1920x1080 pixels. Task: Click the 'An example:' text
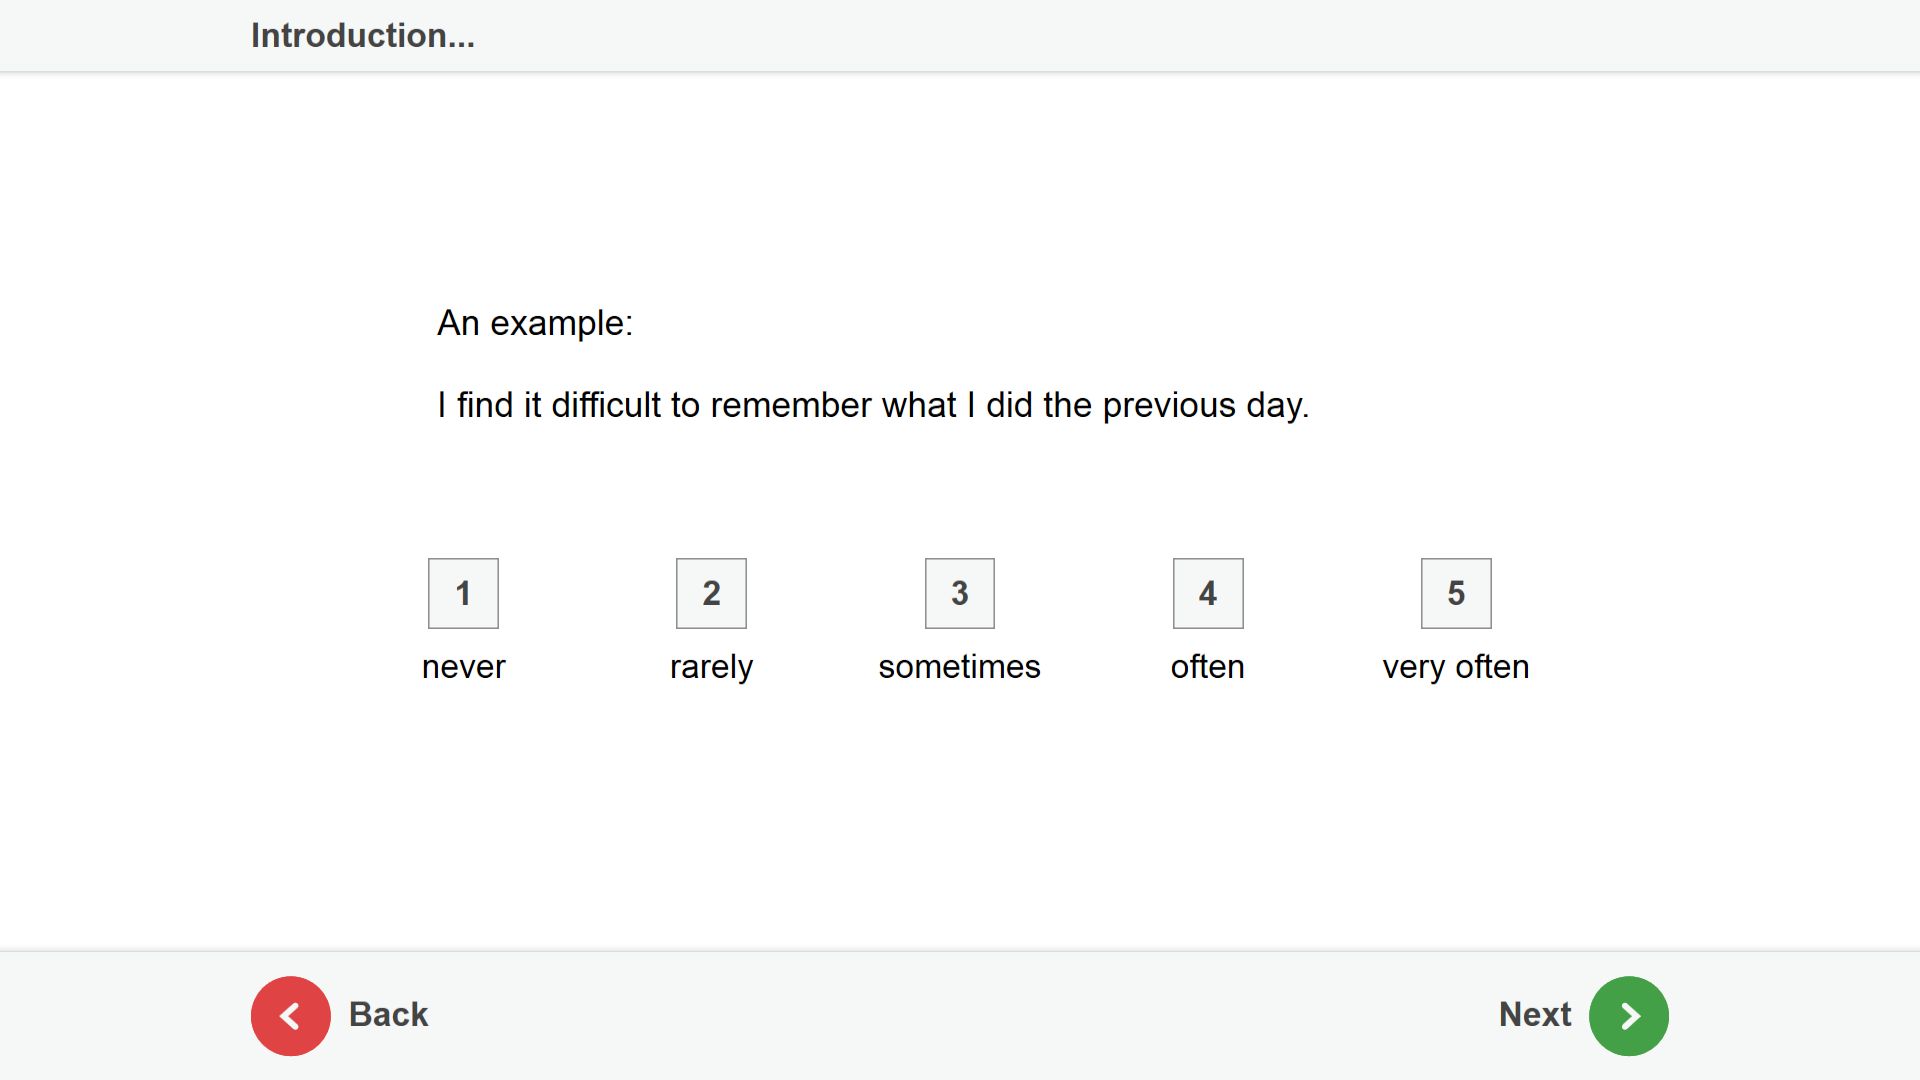(535, 323)
